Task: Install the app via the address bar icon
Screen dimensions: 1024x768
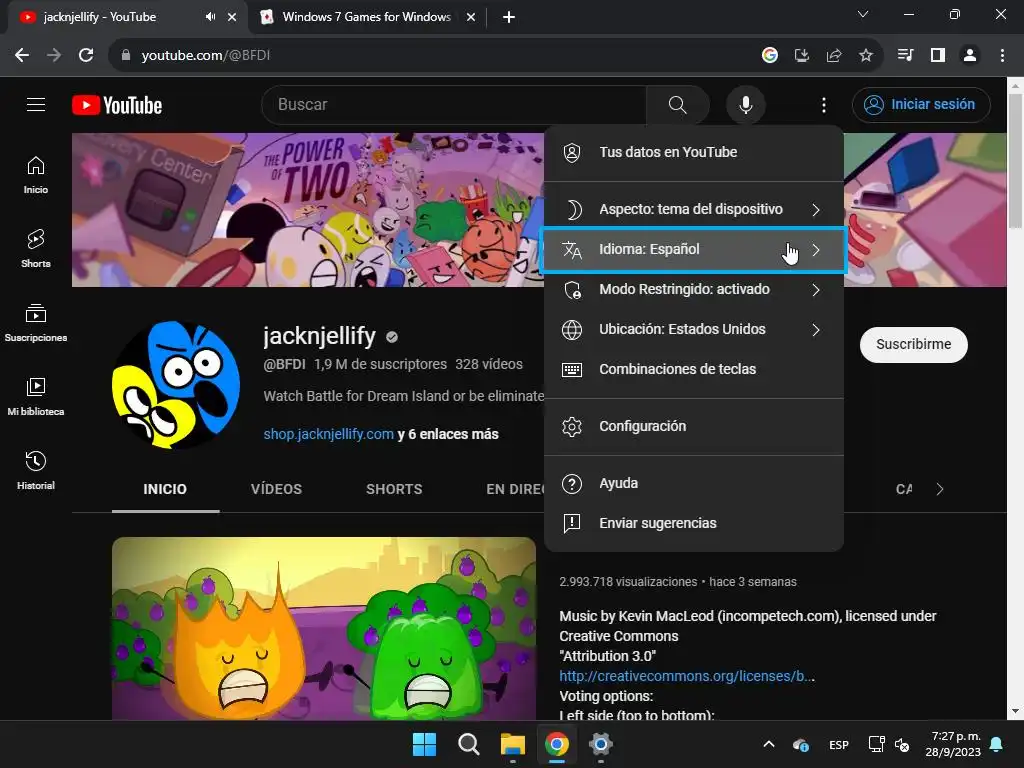Action: point(801,56)
